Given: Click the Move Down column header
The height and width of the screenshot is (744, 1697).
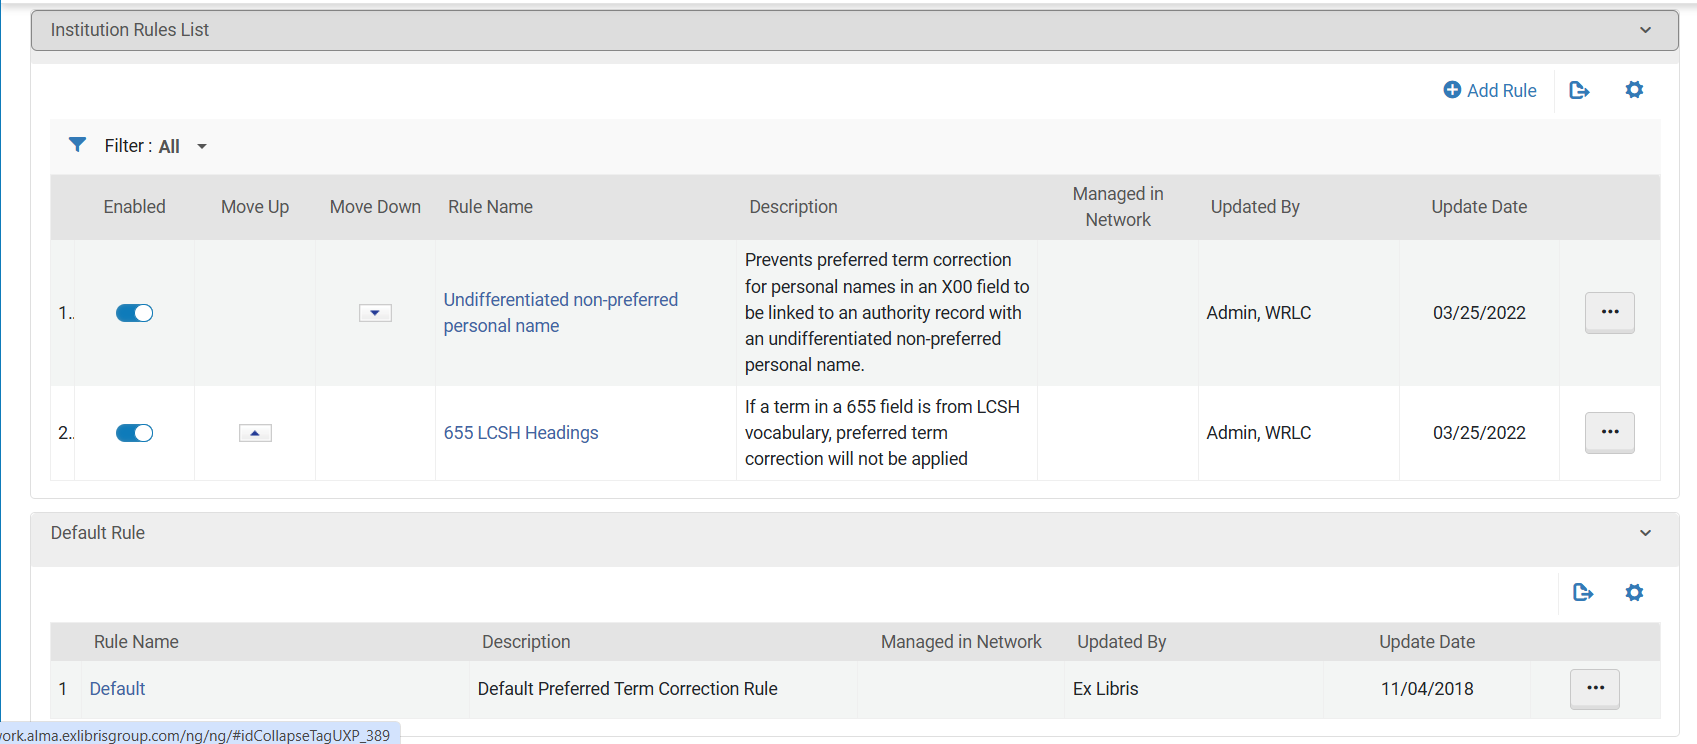Looking at the screenshot, I should (x=375, y=207).
